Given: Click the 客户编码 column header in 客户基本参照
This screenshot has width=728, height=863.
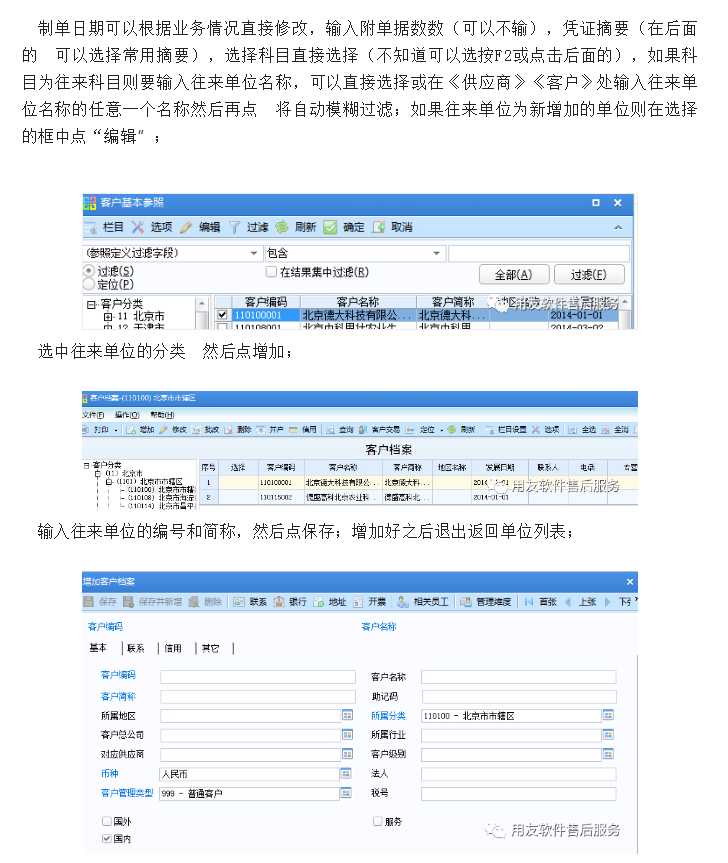Looking at the screenshot, I should click(266, 302).
